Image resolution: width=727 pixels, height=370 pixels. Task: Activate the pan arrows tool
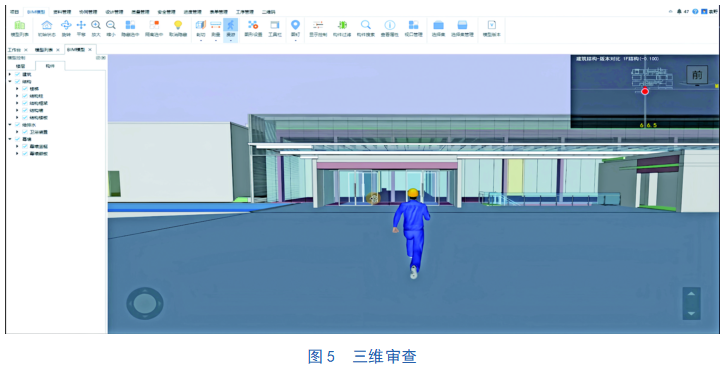tap(81, 25)
